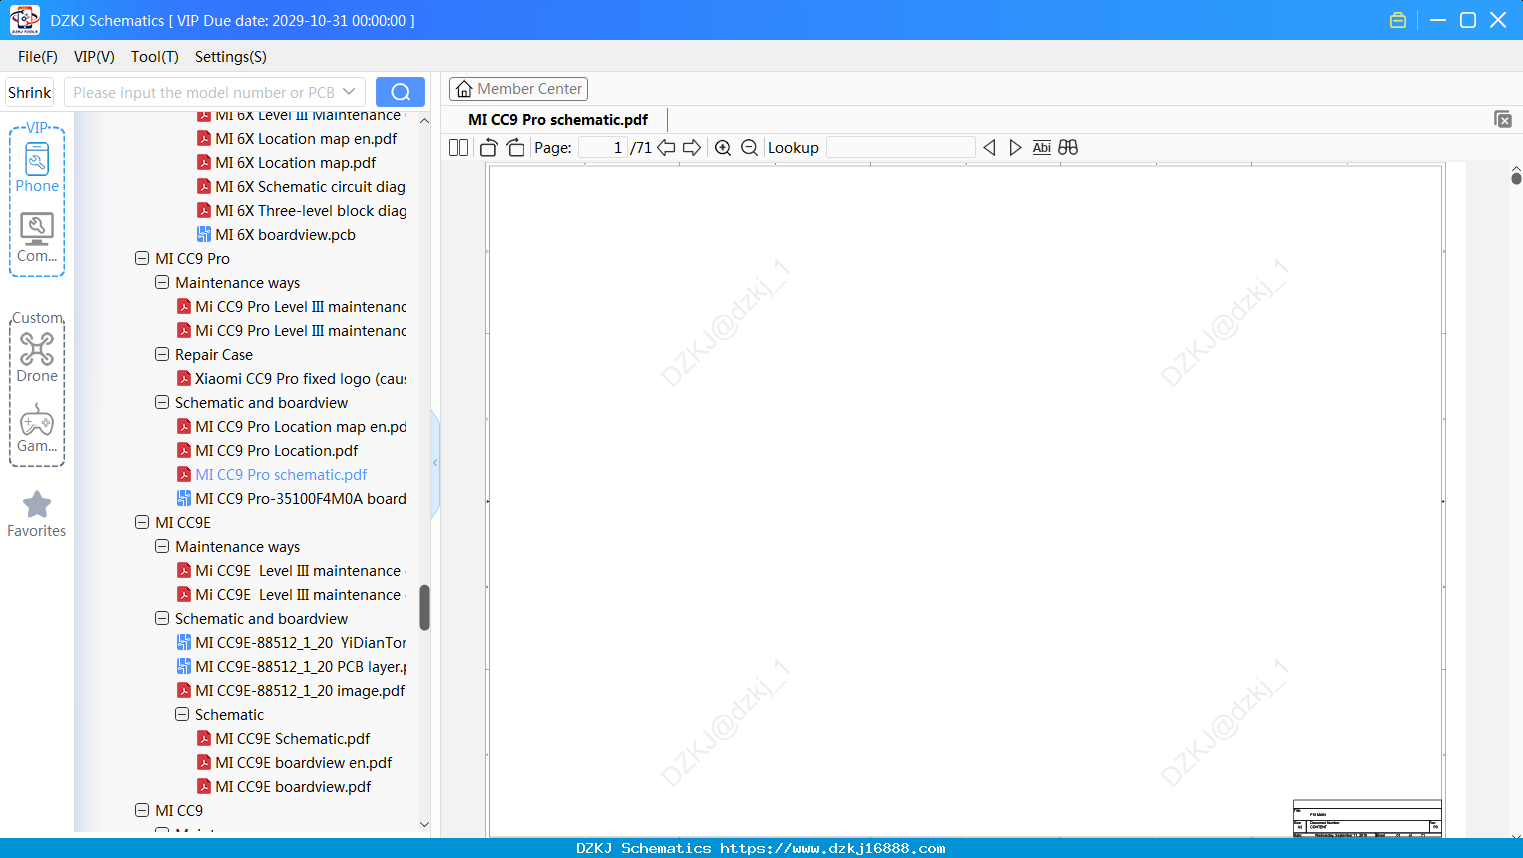Open the Member Center
This screenshot has width=1523, height=858.
click(518, 89)
